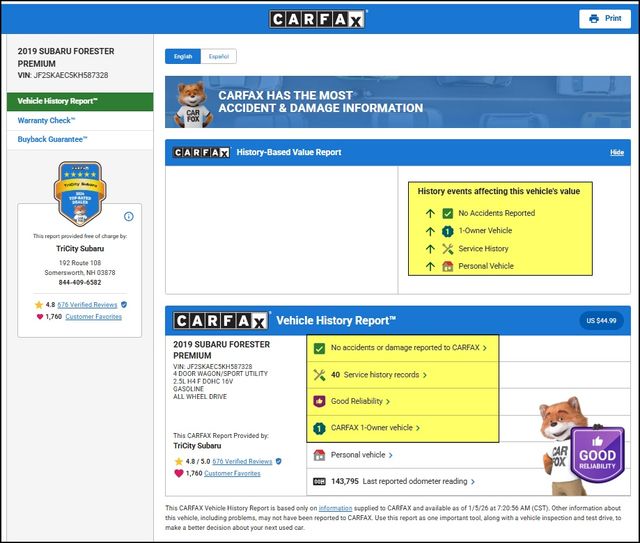This screenshot has height=543, width=640.
Task: Open Buyback Guarantee in sidebar
Action: point(52,139)
